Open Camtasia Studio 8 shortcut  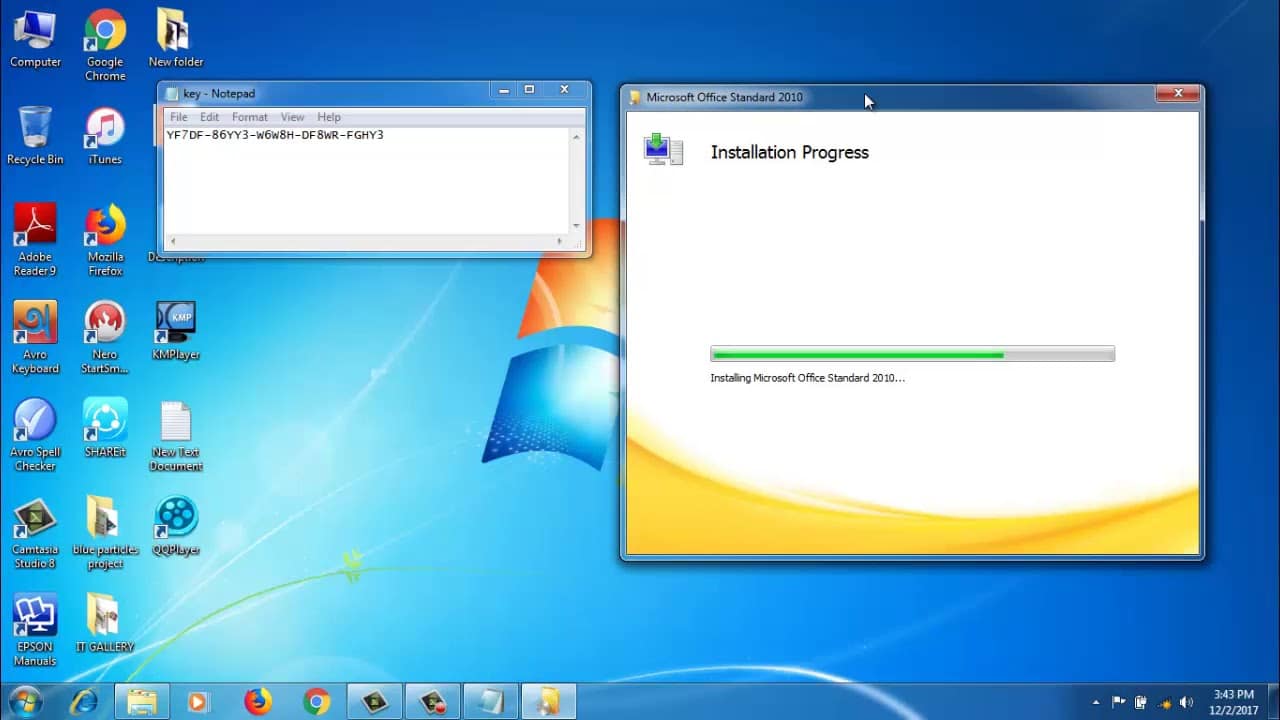coord(35,533)
